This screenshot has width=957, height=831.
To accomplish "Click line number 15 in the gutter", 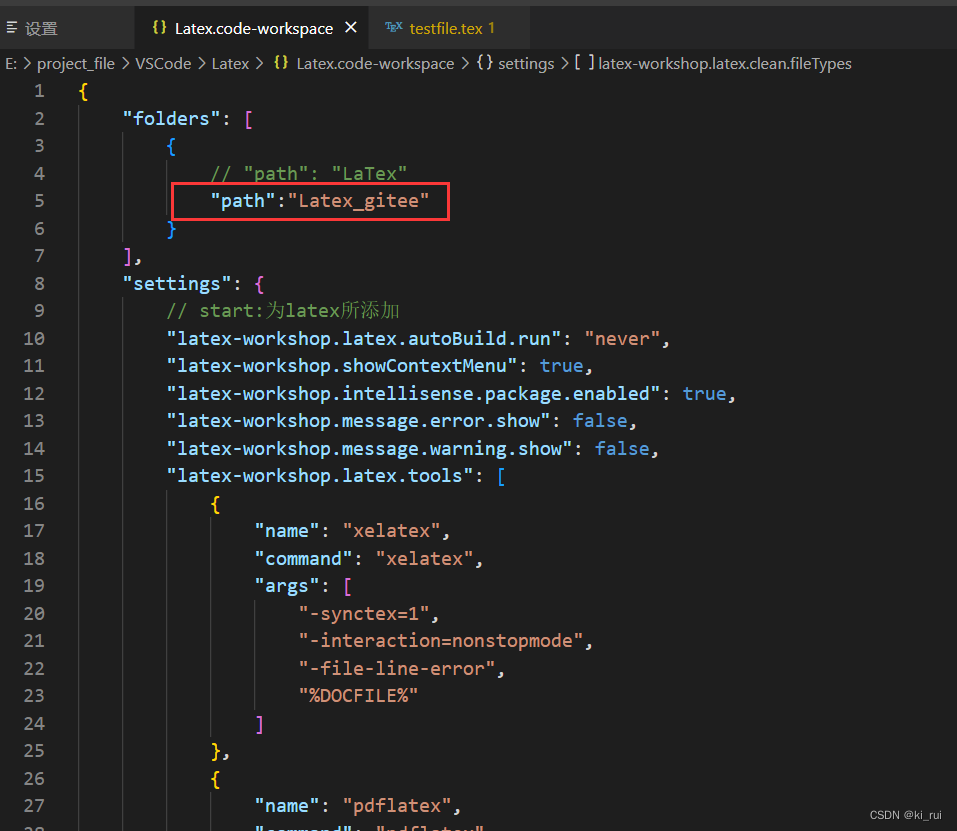I will coord(34,475).
